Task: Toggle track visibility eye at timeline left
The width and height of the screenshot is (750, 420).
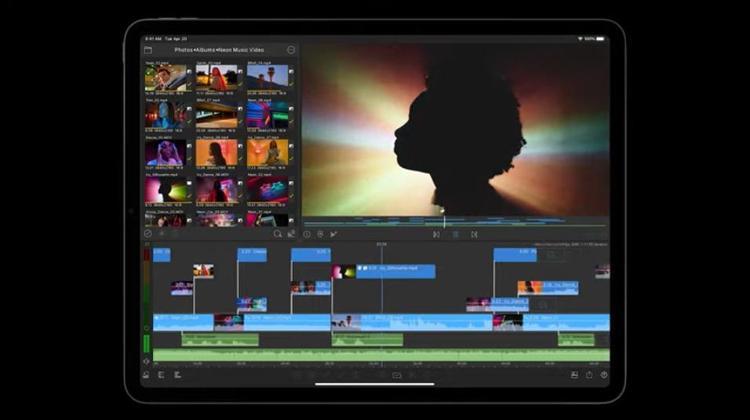Action: tap(147, 362)
